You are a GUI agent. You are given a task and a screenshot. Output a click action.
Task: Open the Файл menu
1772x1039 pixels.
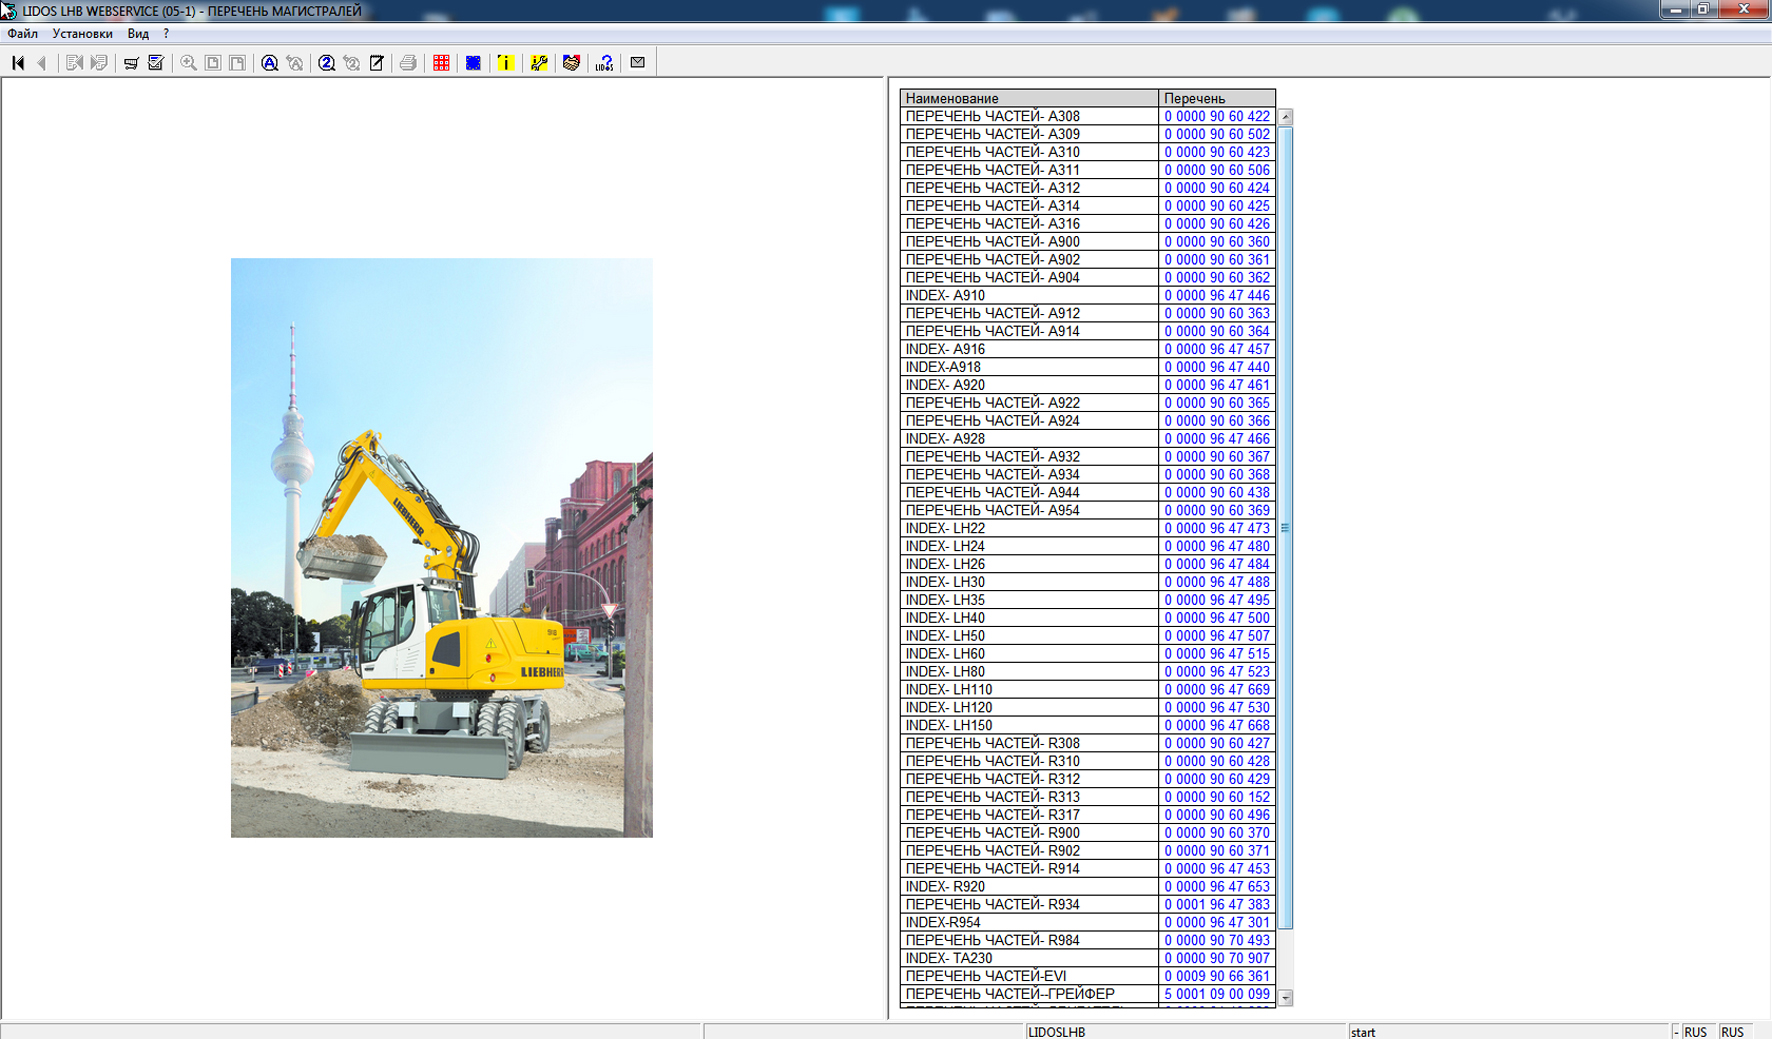point(22,34)
